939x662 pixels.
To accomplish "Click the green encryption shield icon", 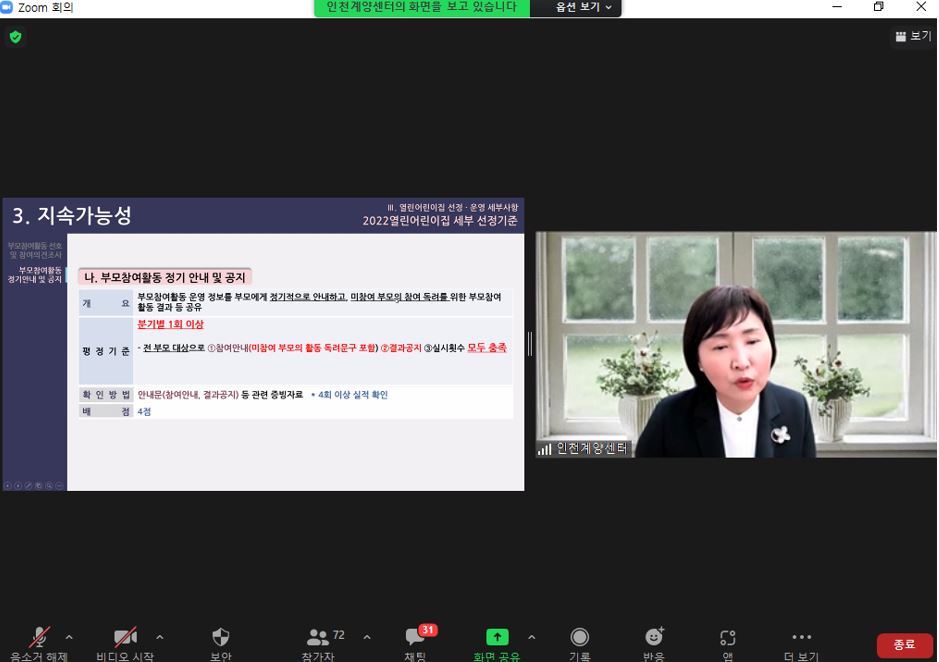I will pyautogui.click(x=15, y=37).
